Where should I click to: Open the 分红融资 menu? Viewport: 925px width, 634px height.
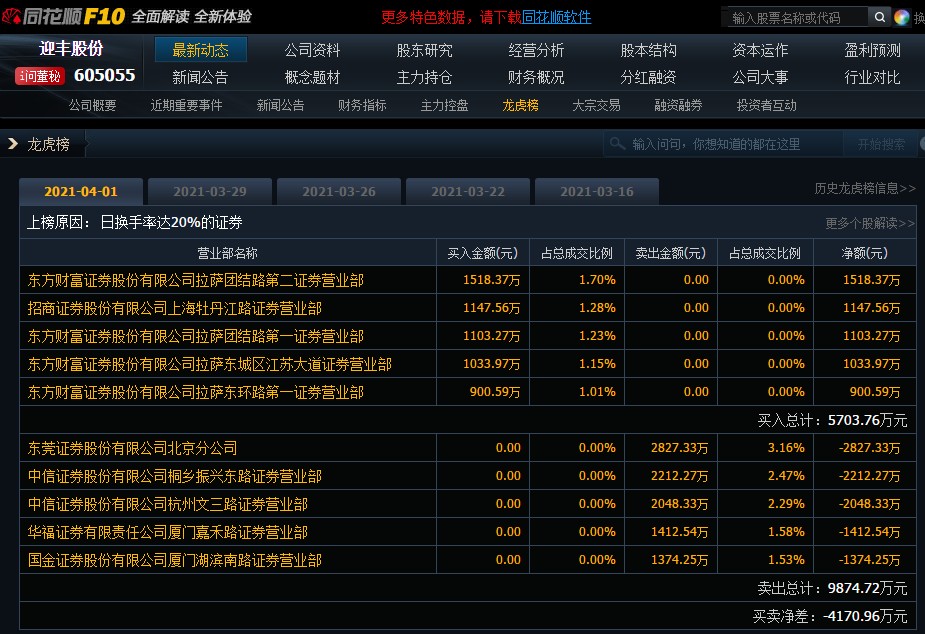648,77
